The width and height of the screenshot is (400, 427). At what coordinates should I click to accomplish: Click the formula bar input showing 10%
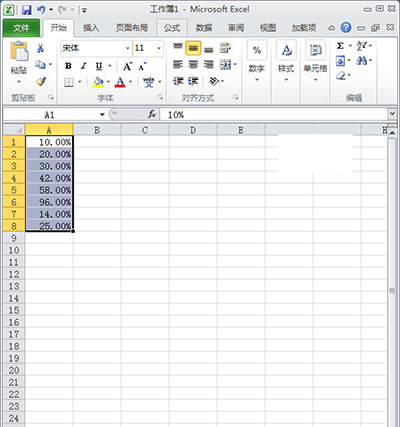tap(273, 115)
